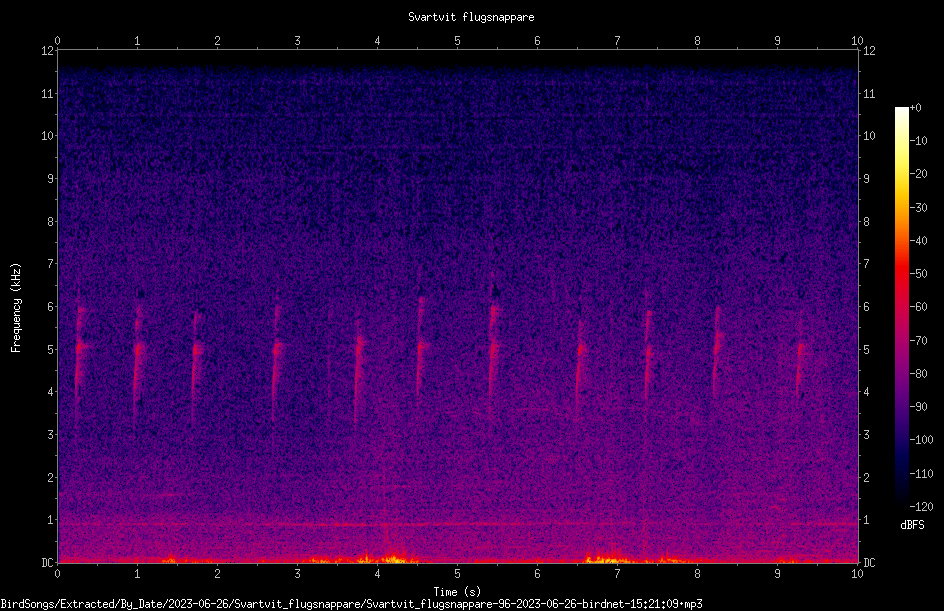Viewport: 944px width, 611px height.
Task: Click the '-30' color scale label
Action: point(918,208)
